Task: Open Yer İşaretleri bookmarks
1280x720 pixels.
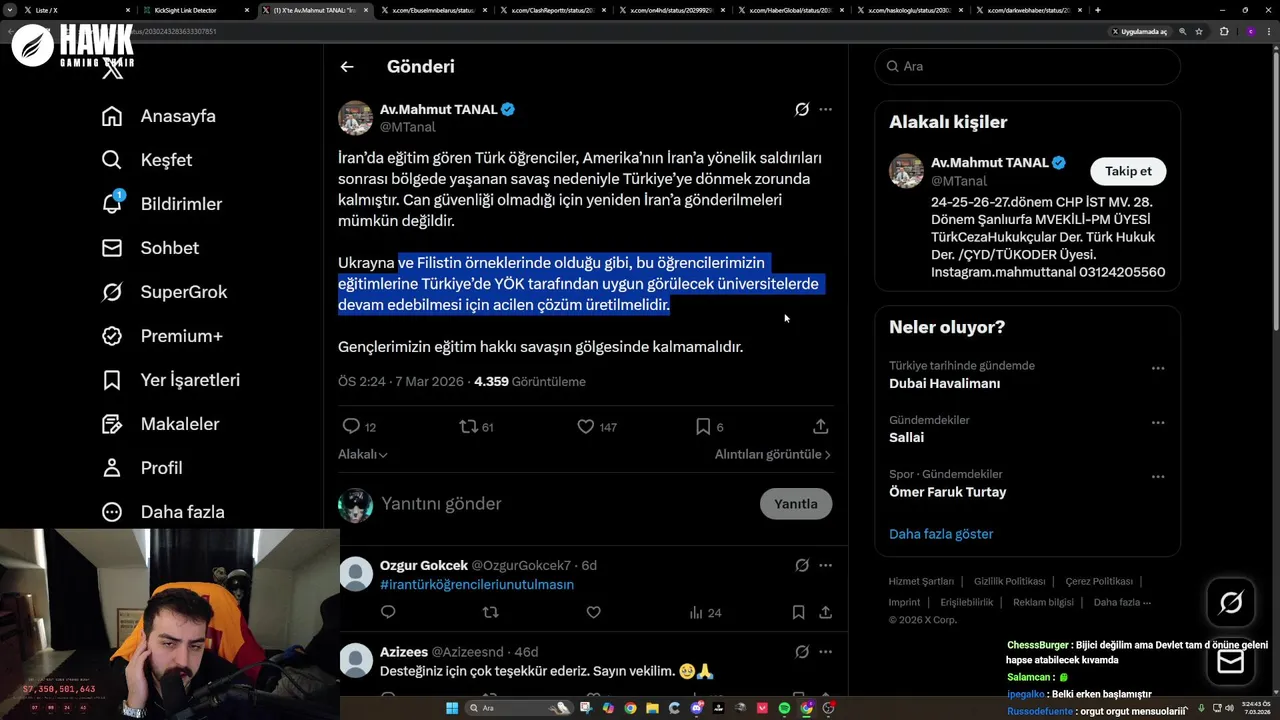Action: tap(171, 380)
